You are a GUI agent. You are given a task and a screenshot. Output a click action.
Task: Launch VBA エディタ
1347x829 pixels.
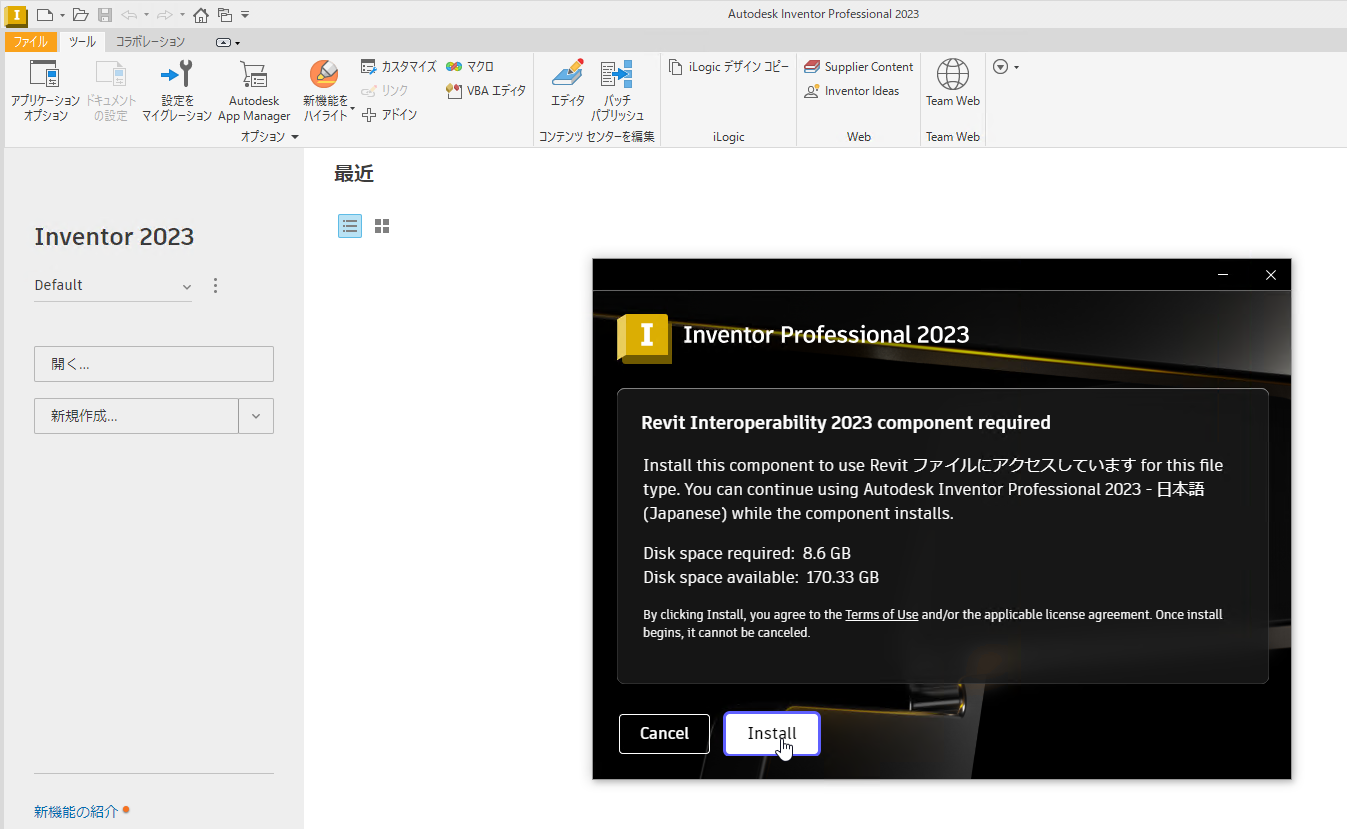tap(486, 91)
